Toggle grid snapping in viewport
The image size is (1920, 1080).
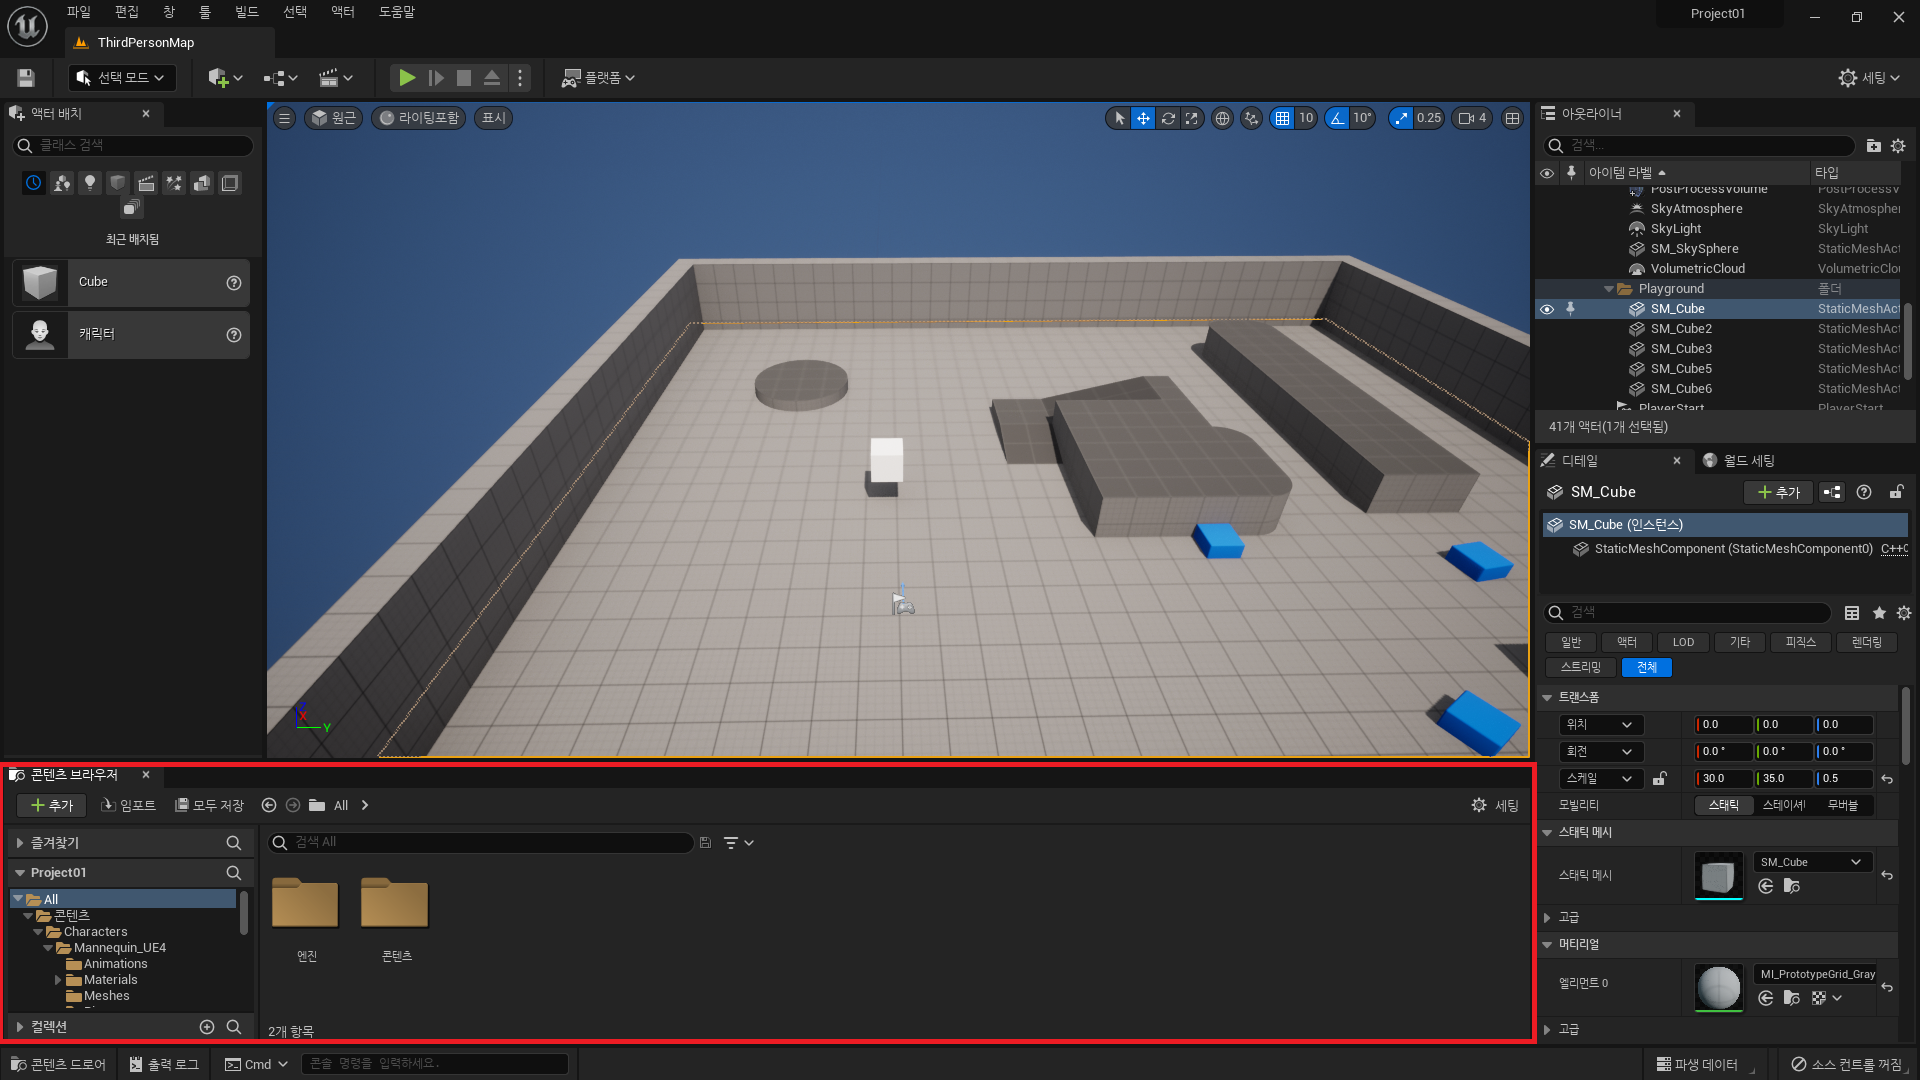tap(1282, 118)
